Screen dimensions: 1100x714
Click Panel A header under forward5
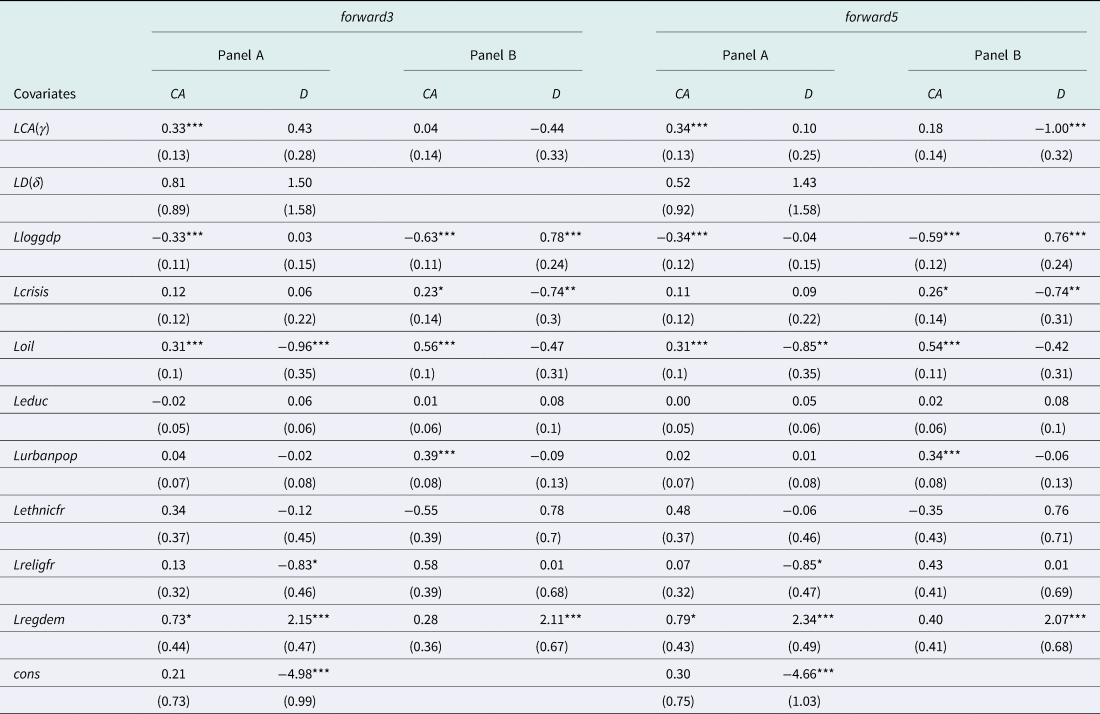[x=745, y=56]
